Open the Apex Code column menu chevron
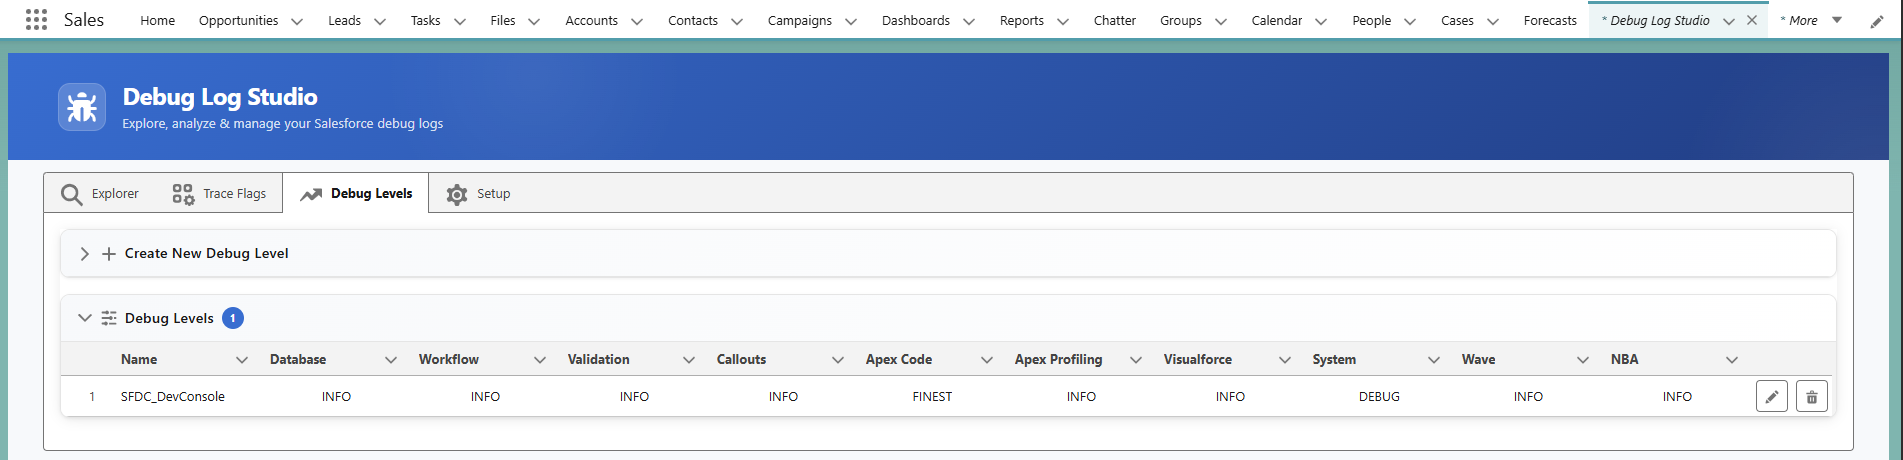Image resolution: width=1903 pixels, height=460 pixels. click(x=987, y=360)
